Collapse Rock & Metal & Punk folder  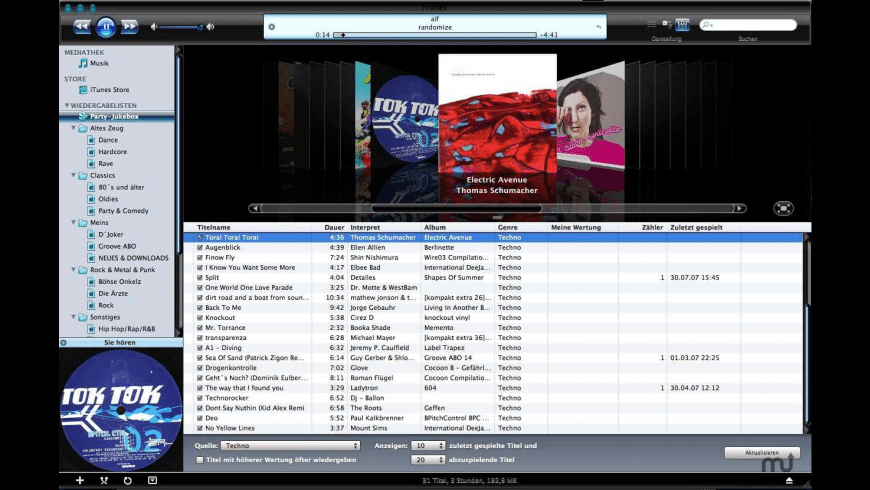(x=73, y=270)
